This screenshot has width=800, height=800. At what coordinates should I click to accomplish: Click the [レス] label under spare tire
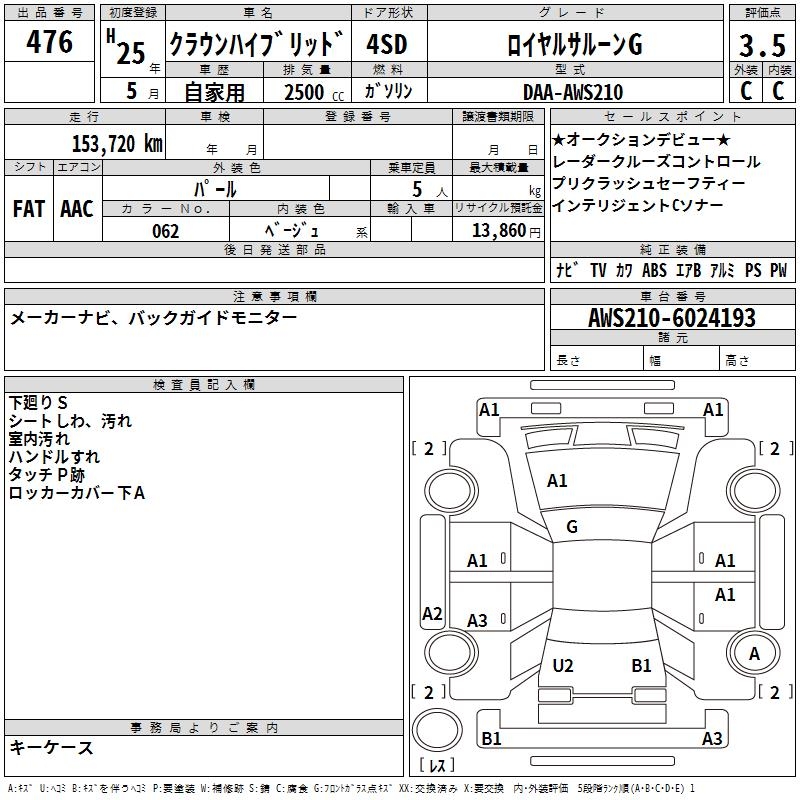437,765
